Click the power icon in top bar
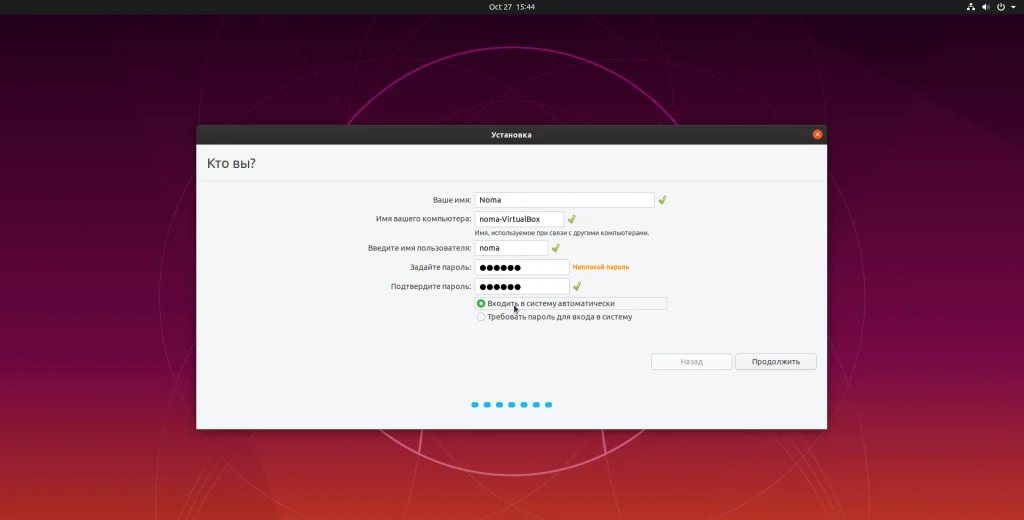The height and width of the screenshot is (520, 1024). (1000, 7)
